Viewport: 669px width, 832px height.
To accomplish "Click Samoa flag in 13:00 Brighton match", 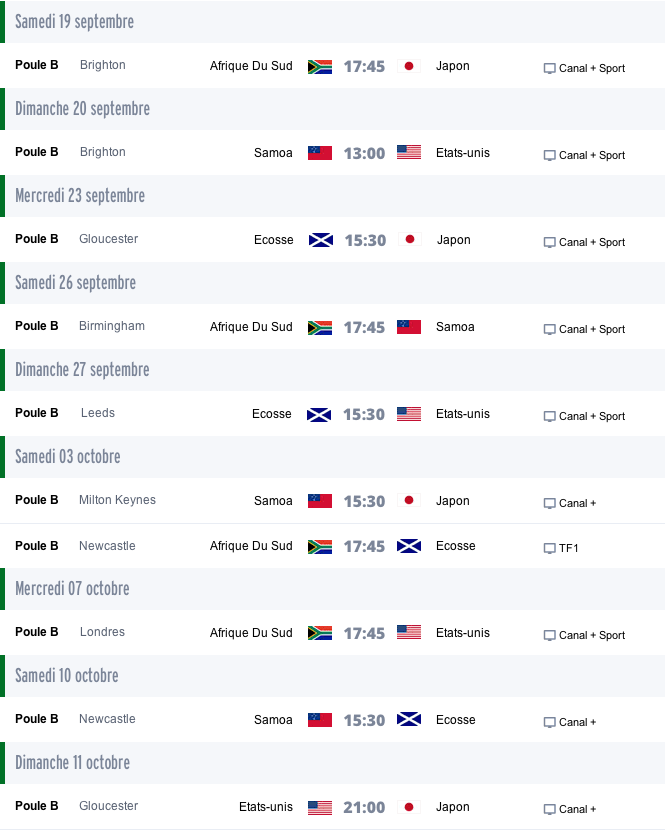I will (320, 153).
